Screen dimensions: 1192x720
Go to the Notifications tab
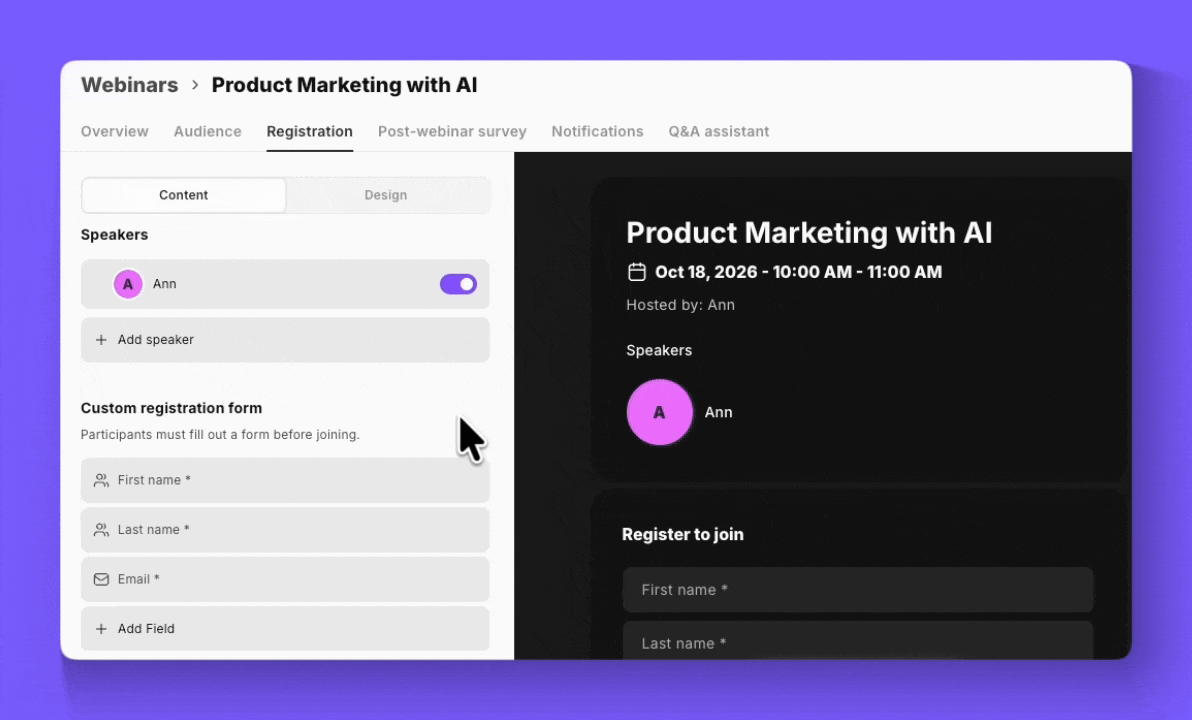pos(598,132)
